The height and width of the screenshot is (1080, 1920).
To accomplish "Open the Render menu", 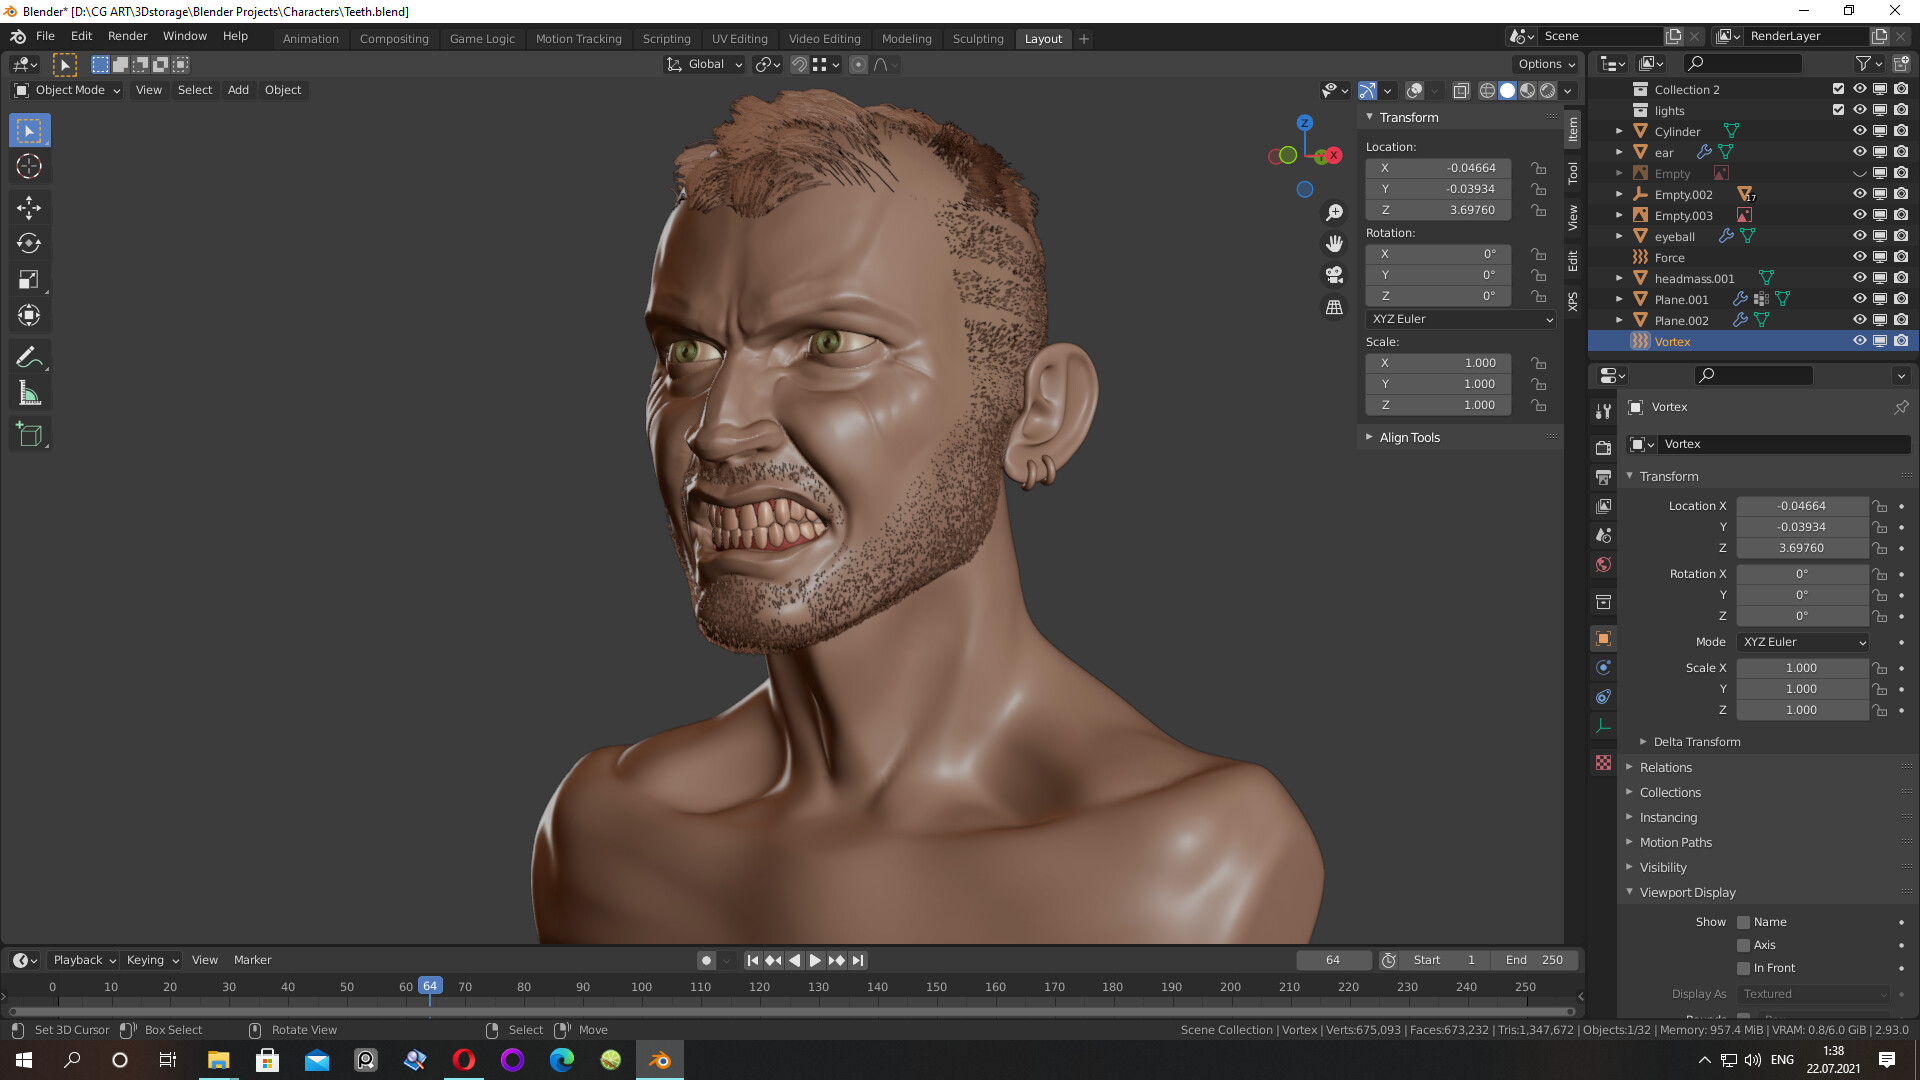I will coord(127,36).
